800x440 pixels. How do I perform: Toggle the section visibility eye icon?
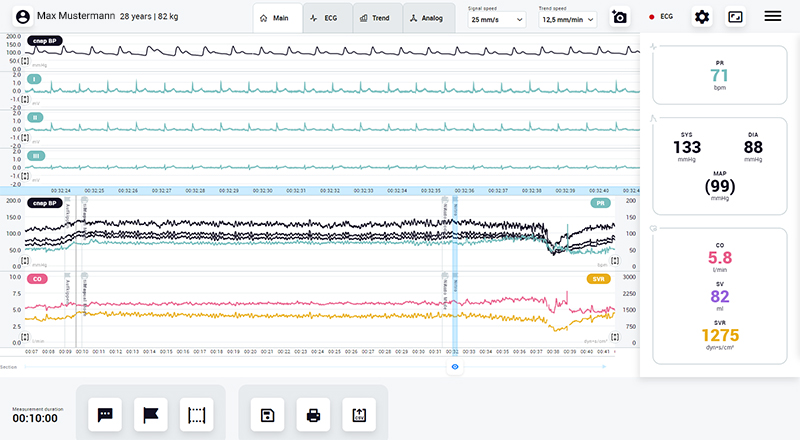pyautogui.click(x=455, y=368)
